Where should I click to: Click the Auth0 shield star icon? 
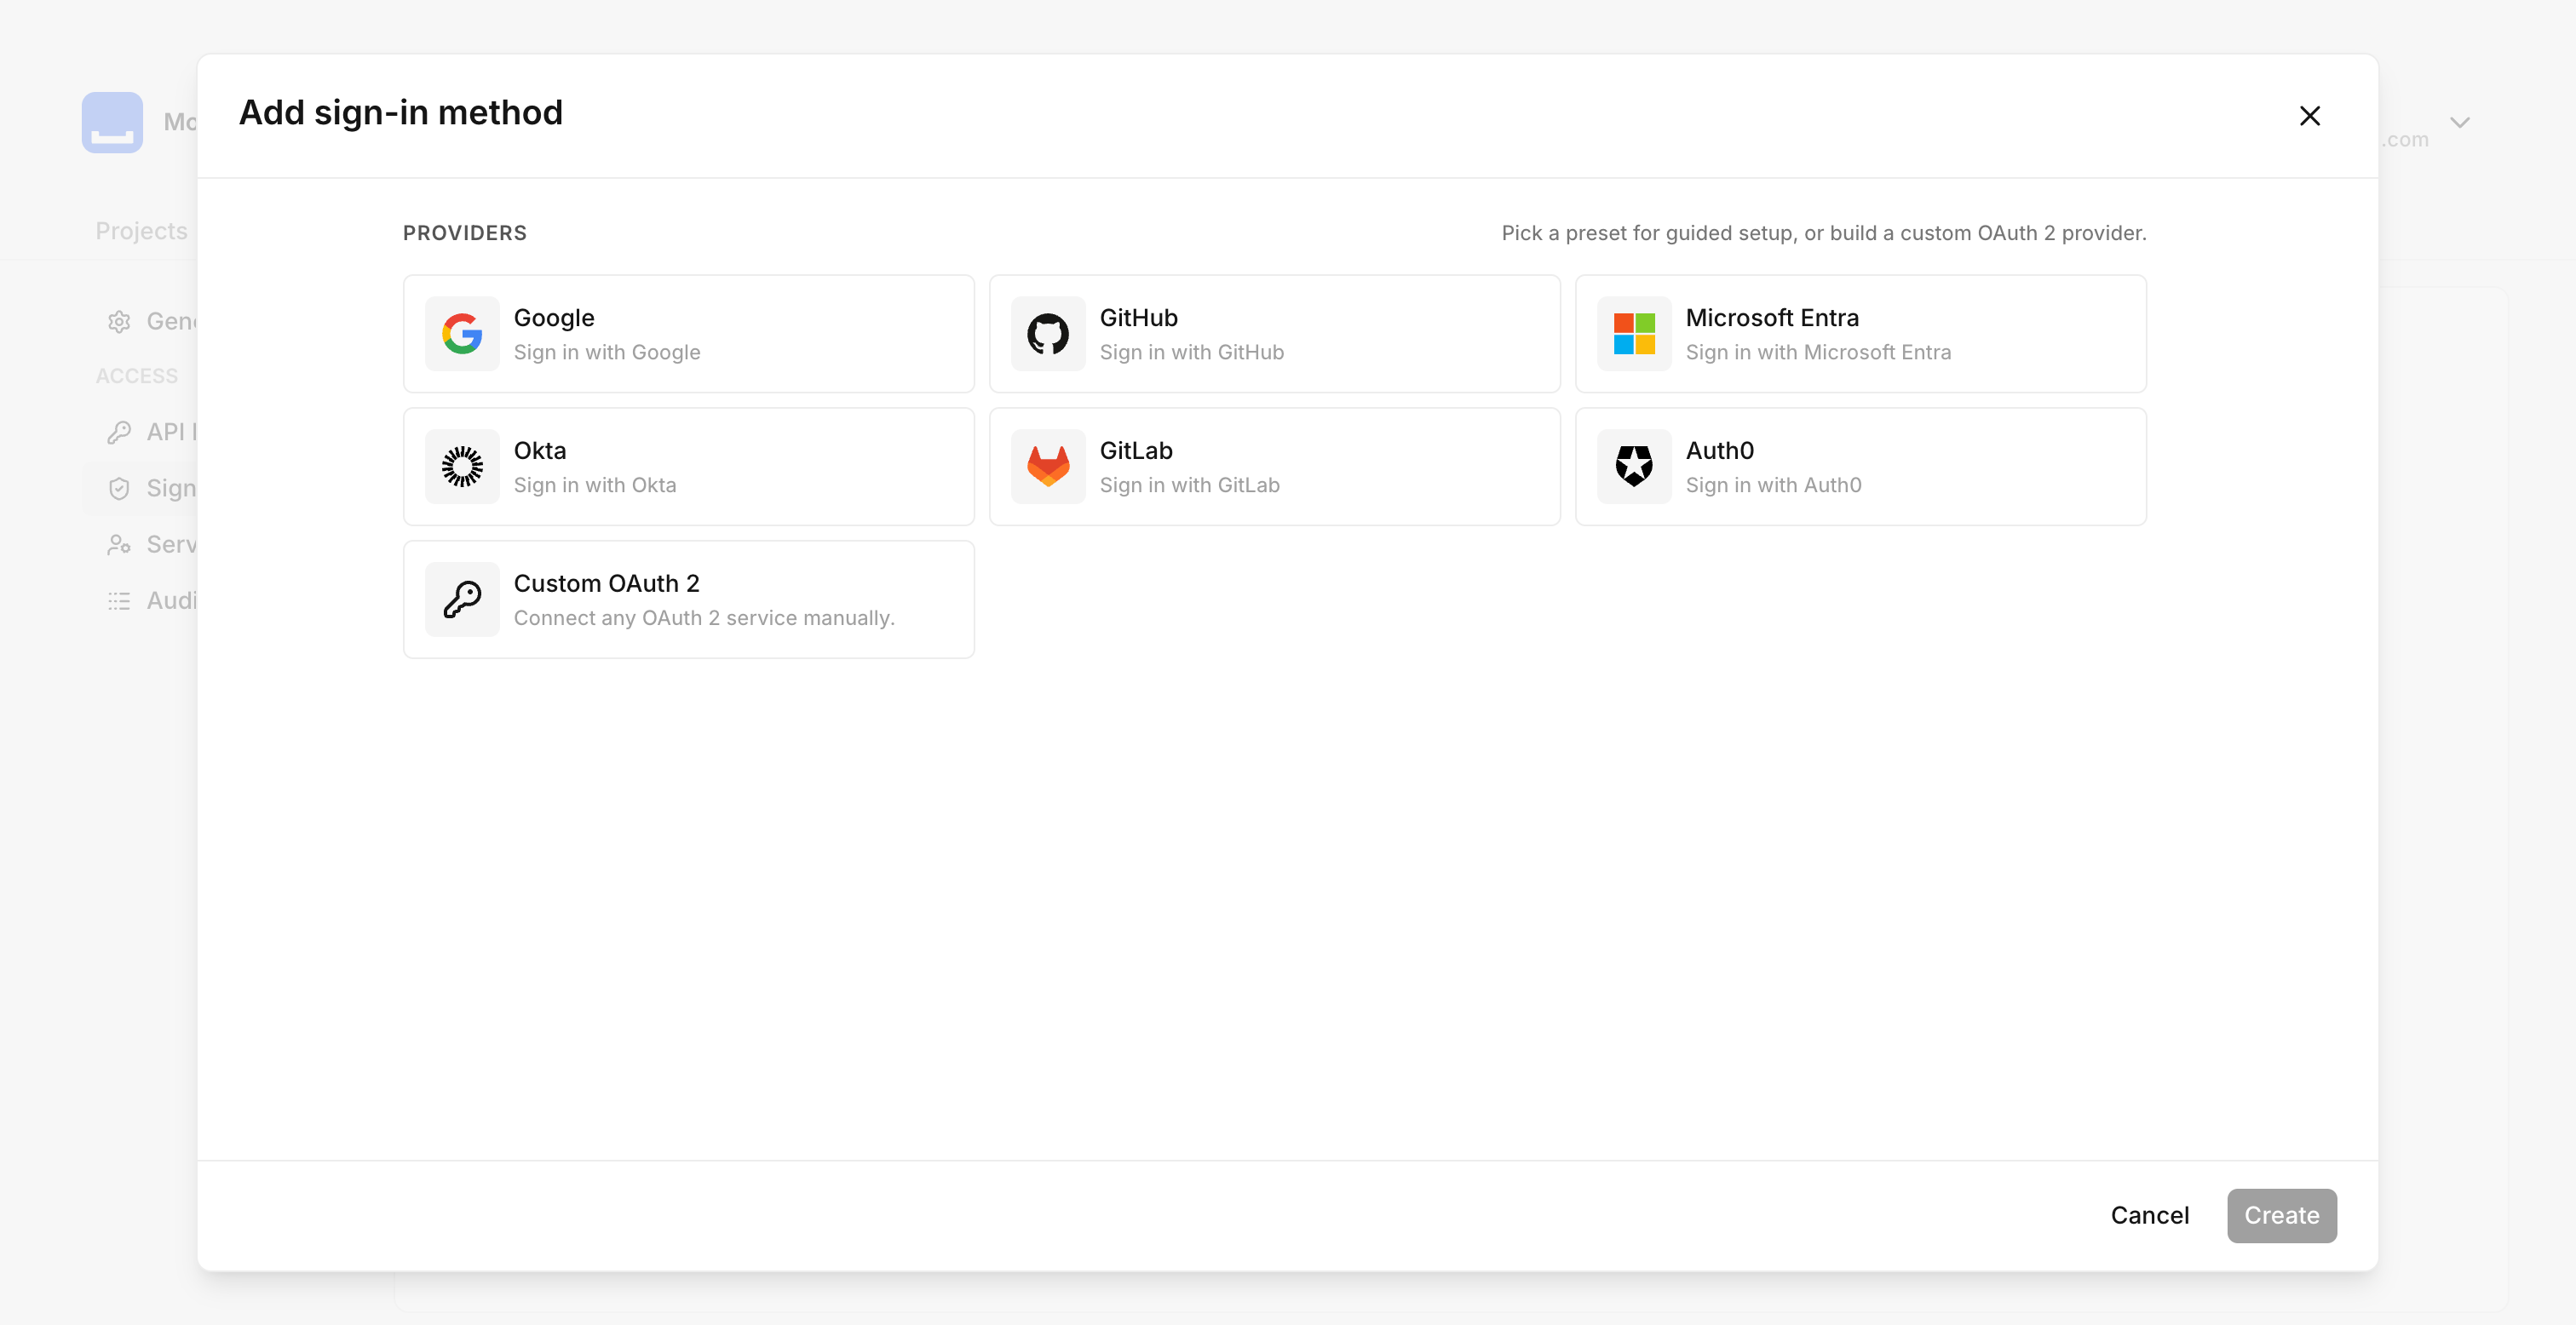pyautogui.click(x=1634, y=467)
